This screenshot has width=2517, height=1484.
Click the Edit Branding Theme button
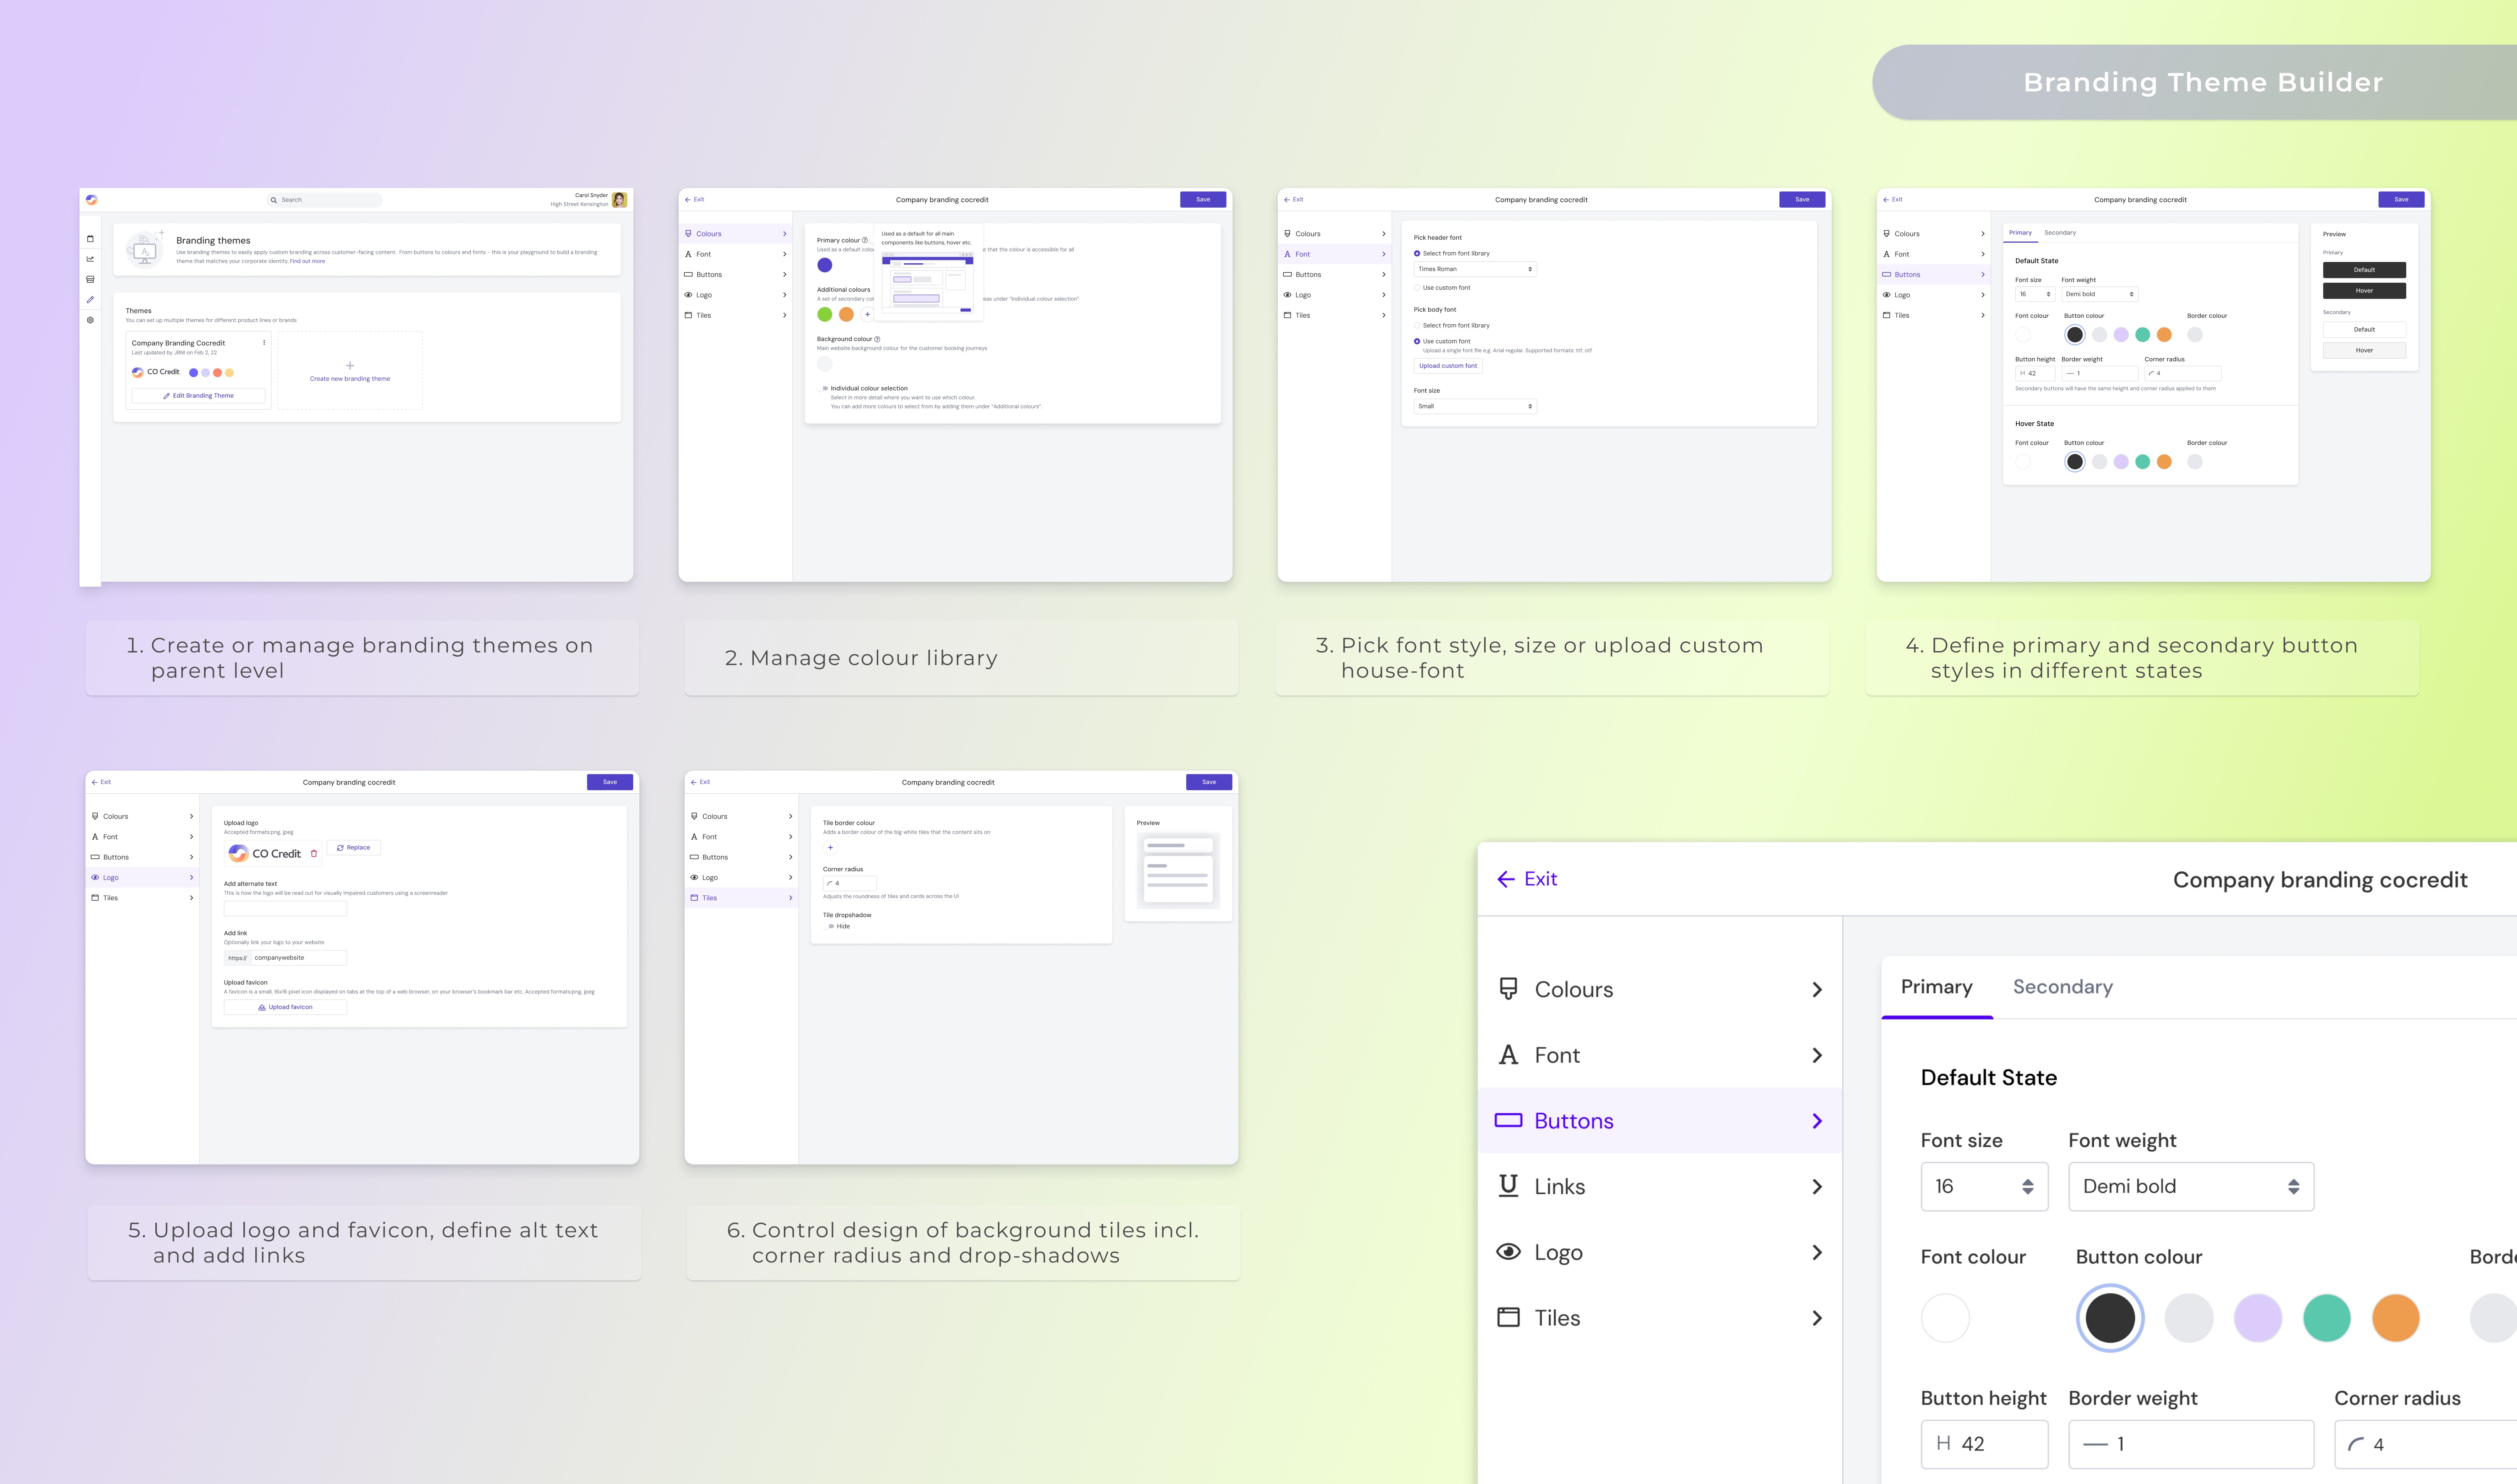click(x=198, y=396)
